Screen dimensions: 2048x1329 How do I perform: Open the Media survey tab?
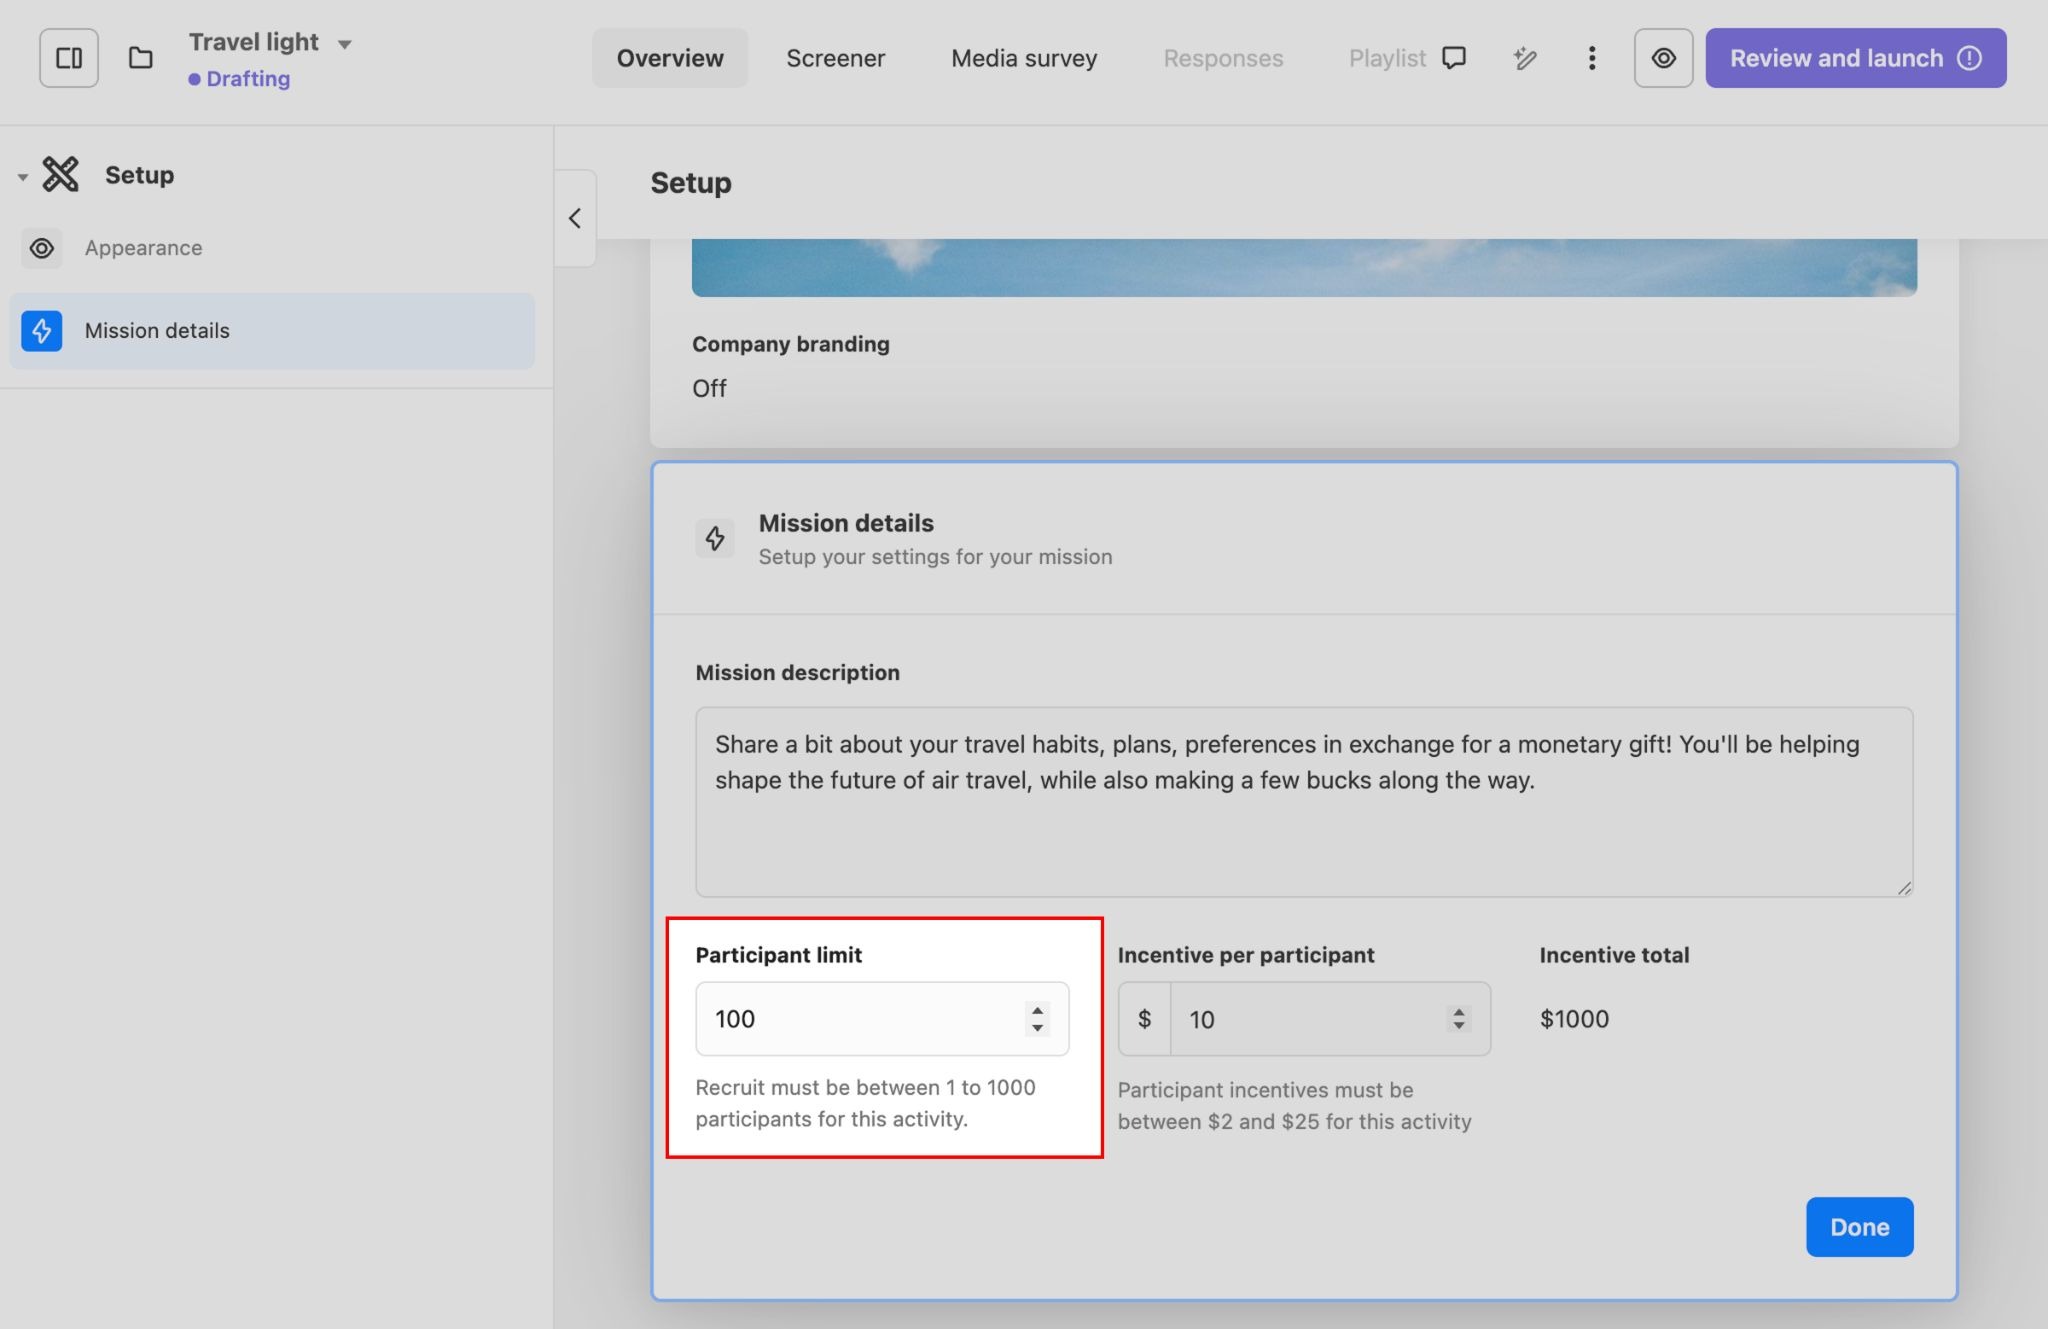point(1023,58)
